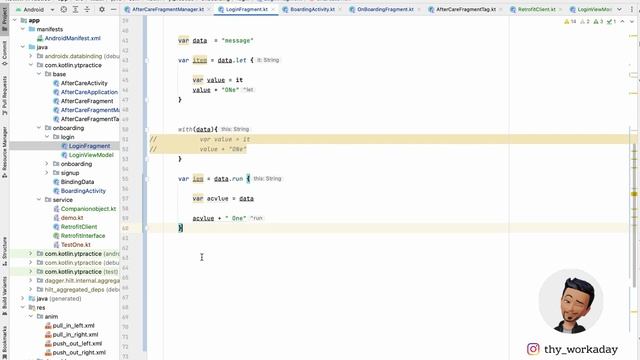Image resolution: width=640 pixels, height=360 pixels.
Task: Select AfterCareActivity in project tree
Action: click(x=84, y=83)
